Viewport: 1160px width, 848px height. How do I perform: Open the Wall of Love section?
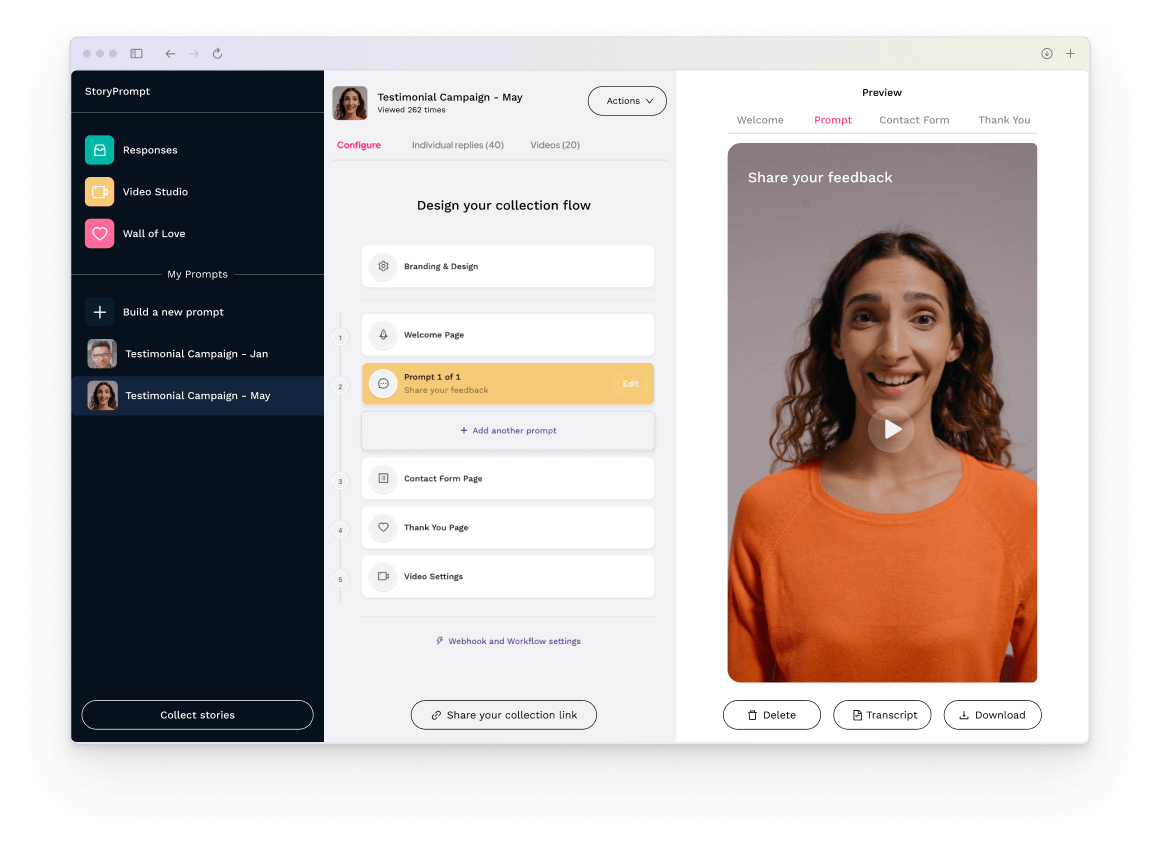tap(154, 234)
